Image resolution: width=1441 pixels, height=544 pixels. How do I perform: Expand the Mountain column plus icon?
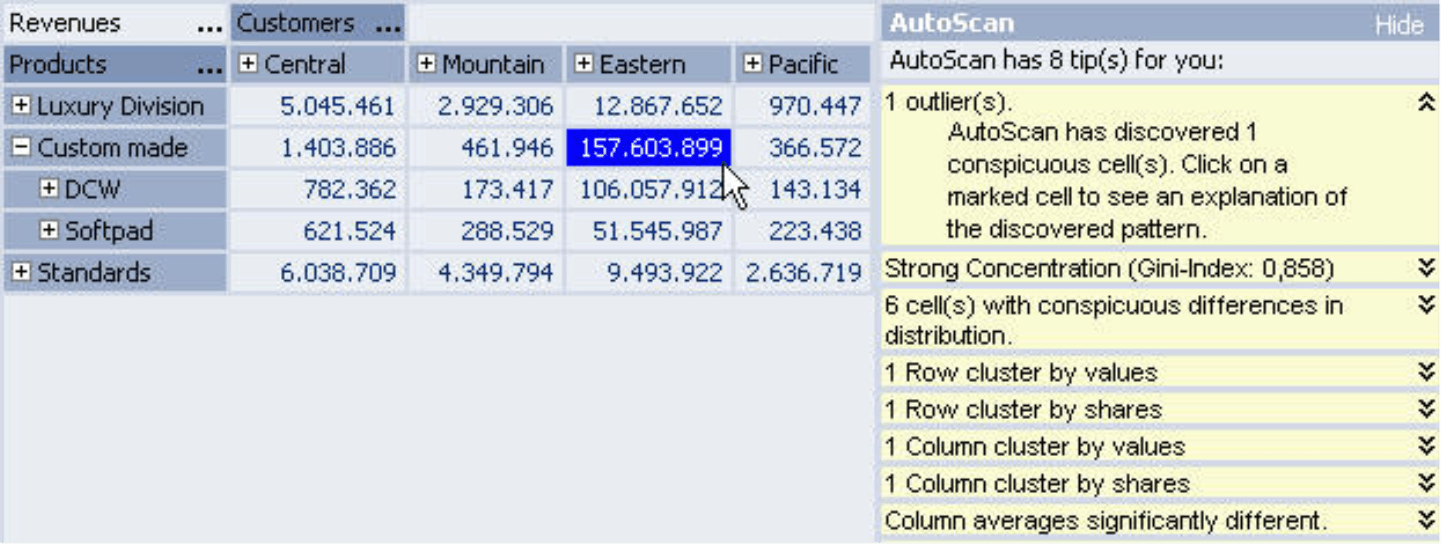[426, 65]
